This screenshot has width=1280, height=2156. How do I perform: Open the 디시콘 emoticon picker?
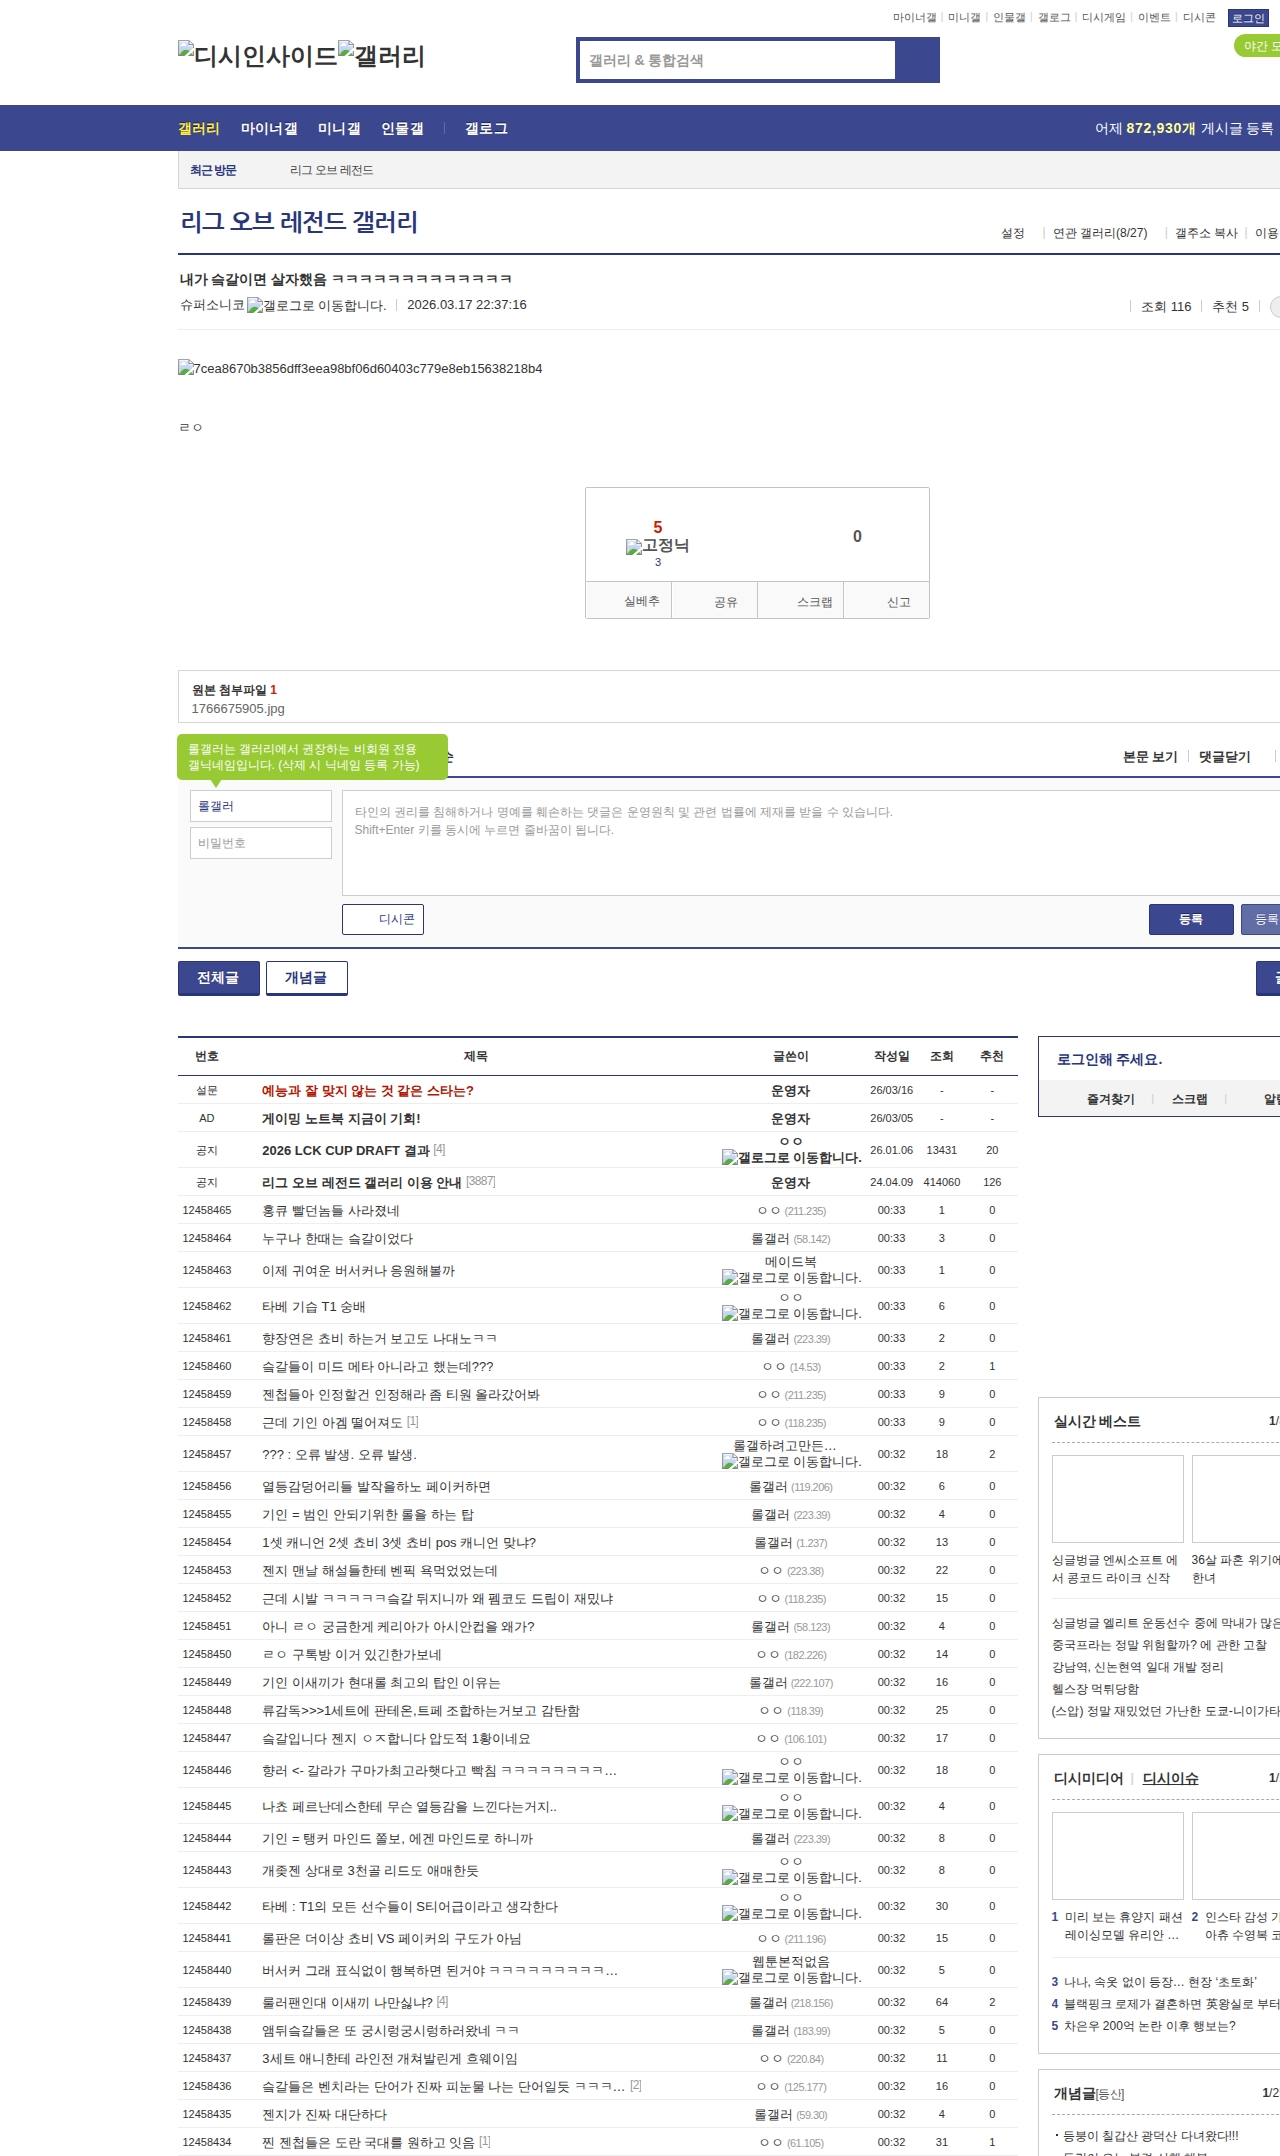383,919
